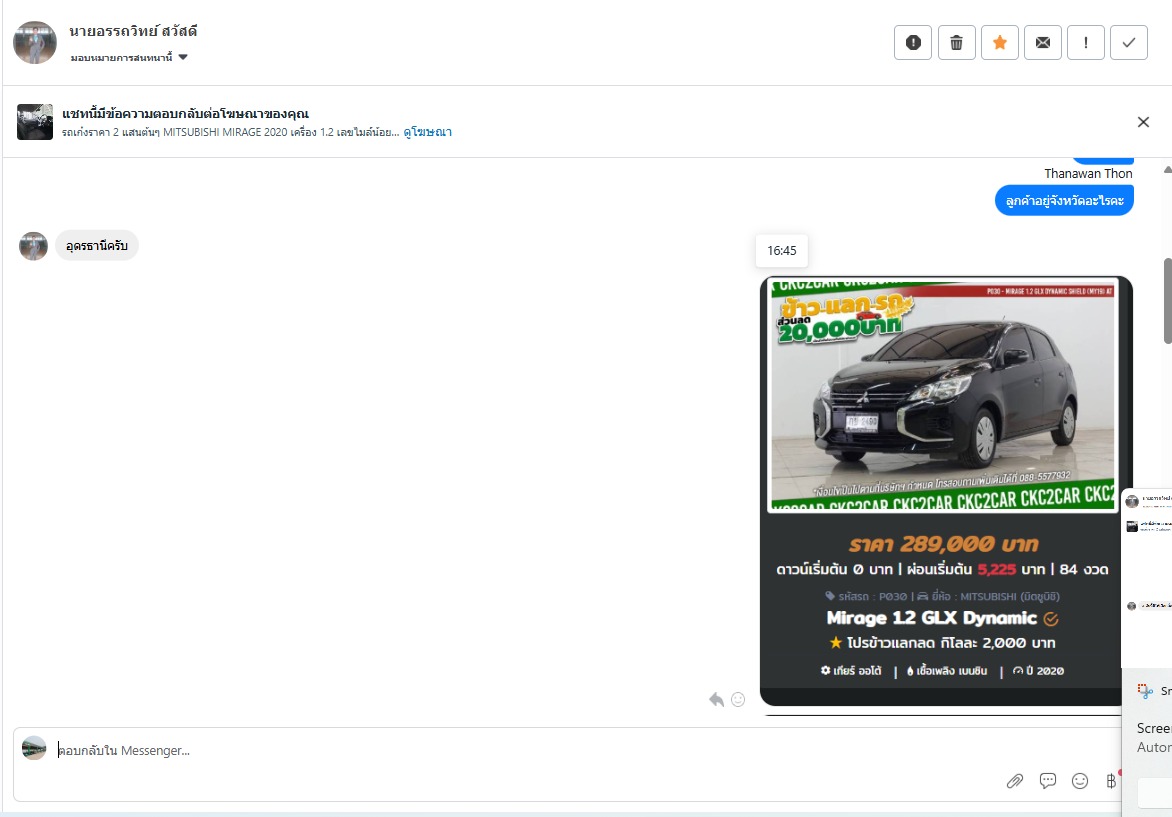Add emoji reaction to car message
The height and width of the screenshot is (817, 1172).
click(738, 700)
